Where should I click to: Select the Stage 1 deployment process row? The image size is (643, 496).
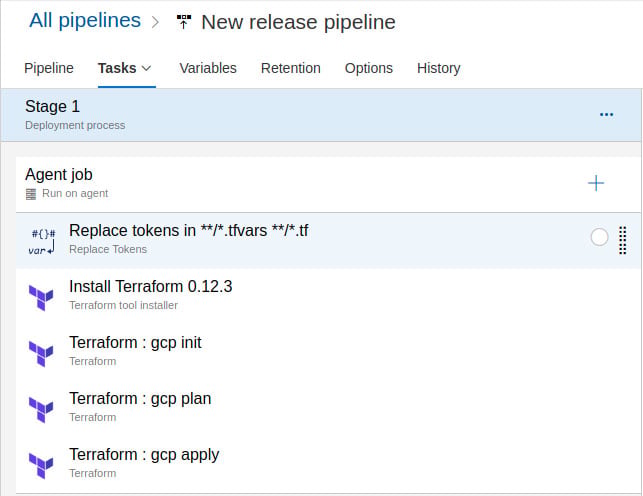click(321, 115)
